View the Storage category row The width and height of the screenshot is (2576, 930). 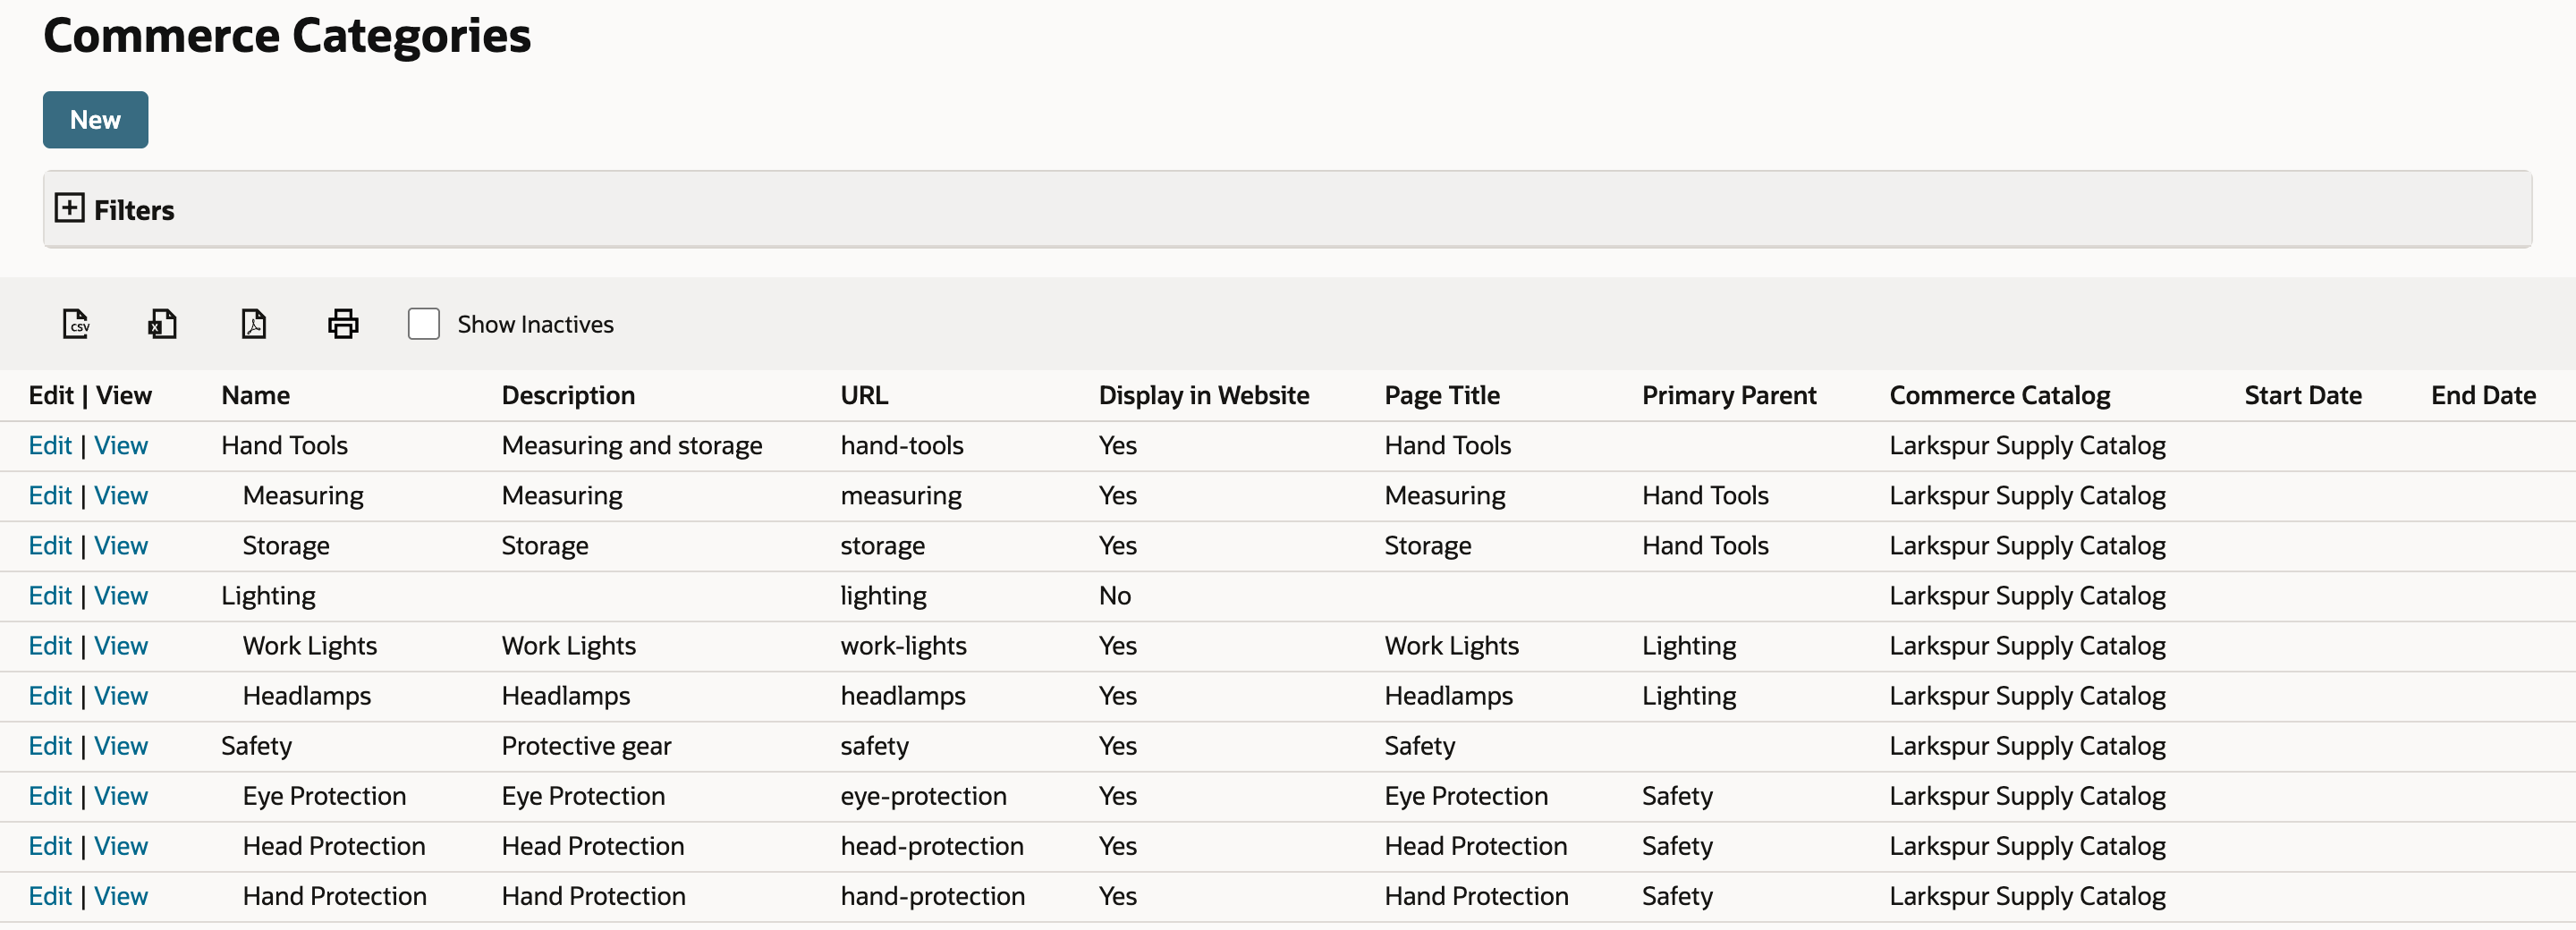coord(121,546)
